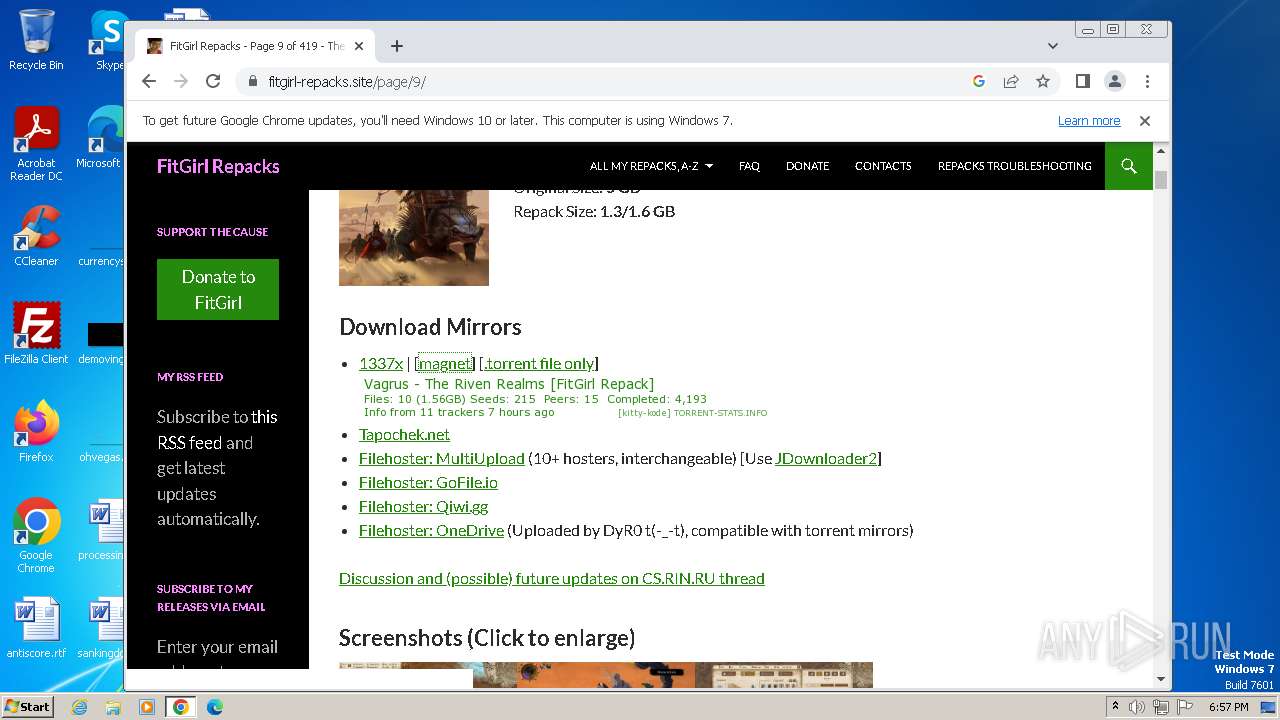
Task: Open Internet Explorer in taskbar
Action: pos(79,707)
